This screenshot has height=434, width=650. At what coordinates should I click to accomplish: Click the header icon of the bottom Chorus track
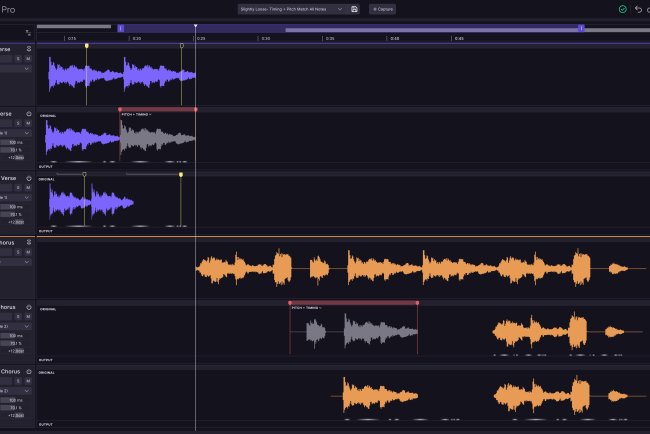coord(29,371)
